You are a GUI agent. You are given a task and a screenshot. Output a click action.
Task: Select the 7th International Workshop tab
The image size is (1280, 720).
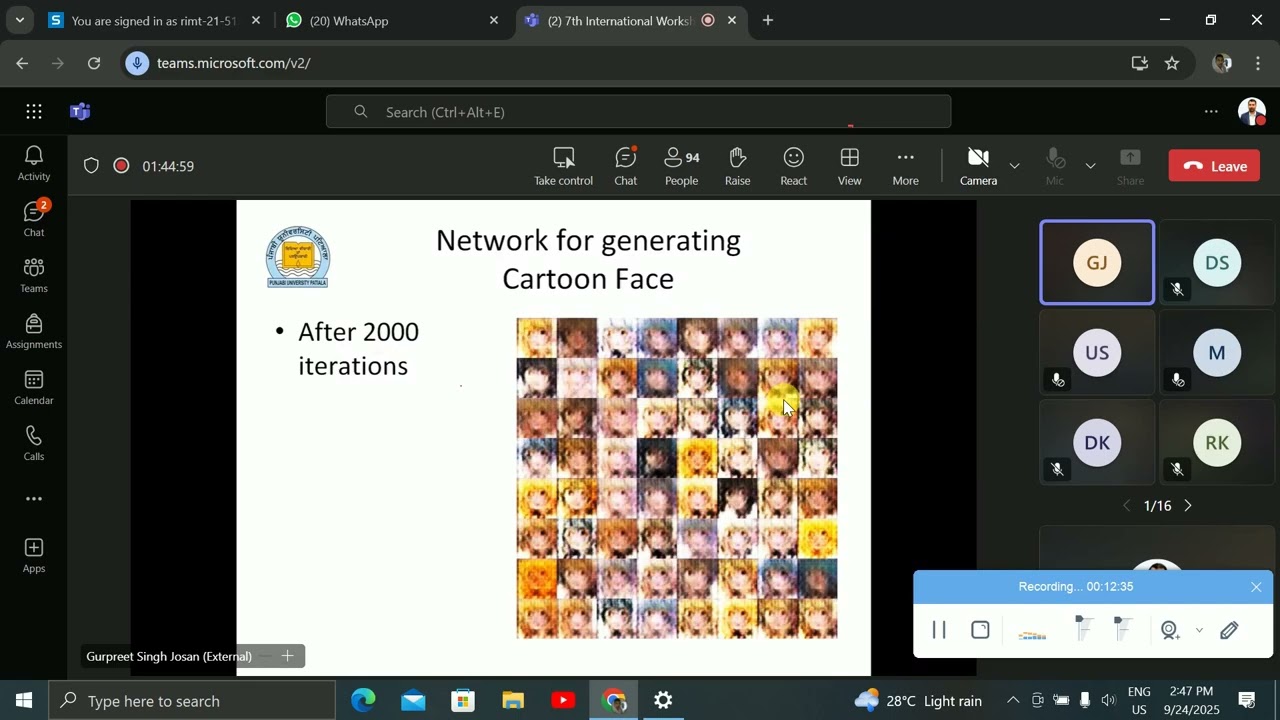[632, 20]
